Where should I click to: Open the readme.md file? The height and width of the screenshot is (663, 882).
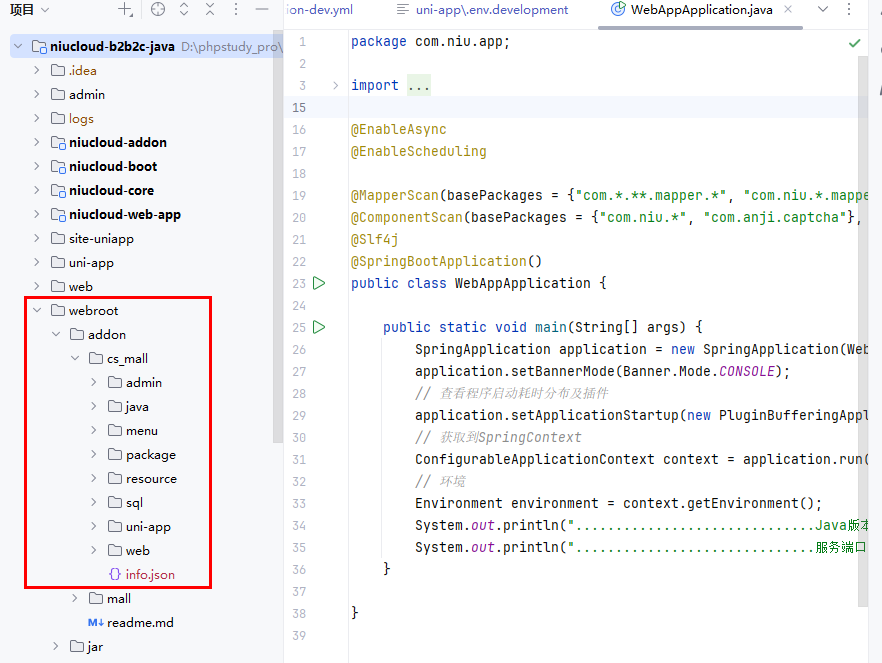click(x=139, y=622)
